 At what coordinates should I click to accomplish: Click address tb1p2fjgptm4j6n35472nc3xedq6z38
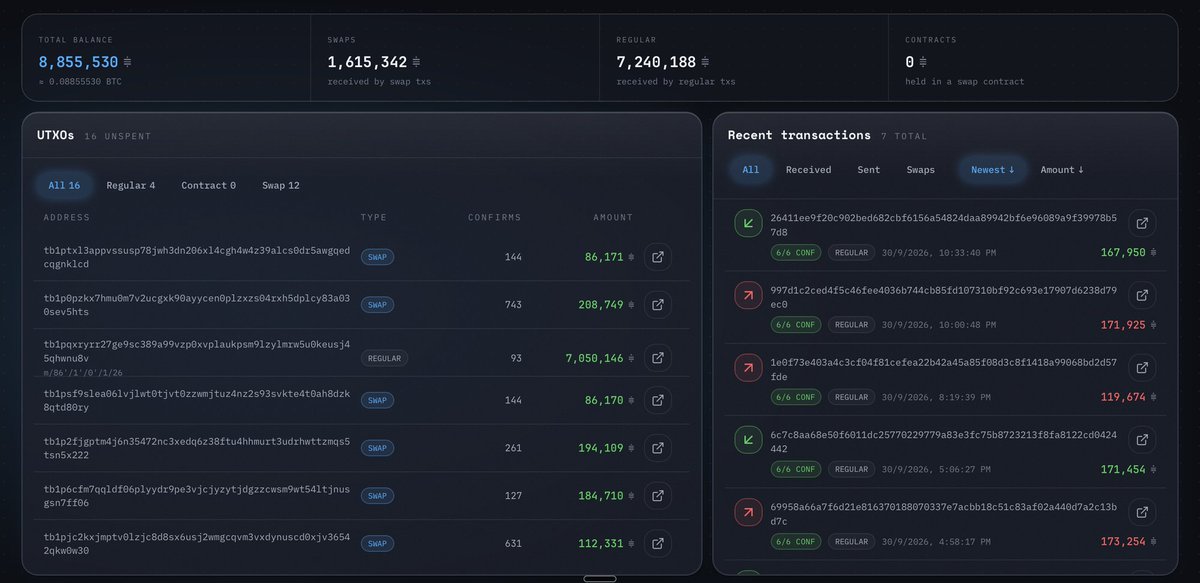point(197,448)
